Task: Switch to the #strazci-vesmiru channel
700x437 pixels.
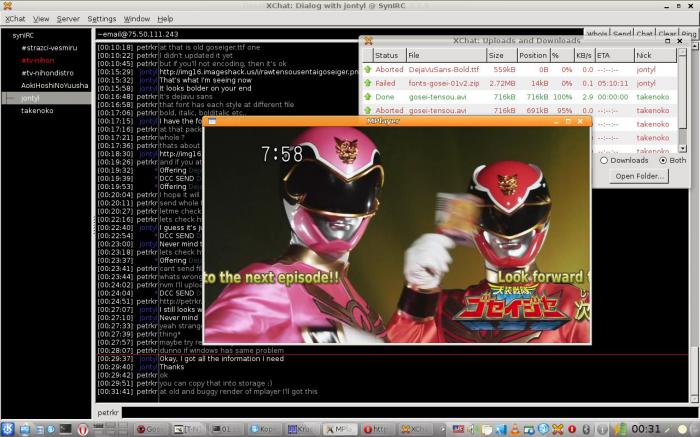Action: coord(49,48)
